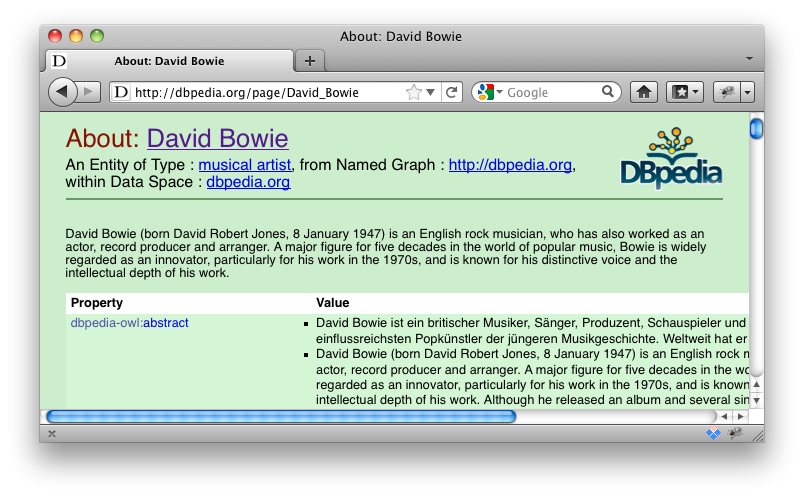Open the David Bowie heading link
This screenshot has width=804, height=497.
[x=218, y=138]
